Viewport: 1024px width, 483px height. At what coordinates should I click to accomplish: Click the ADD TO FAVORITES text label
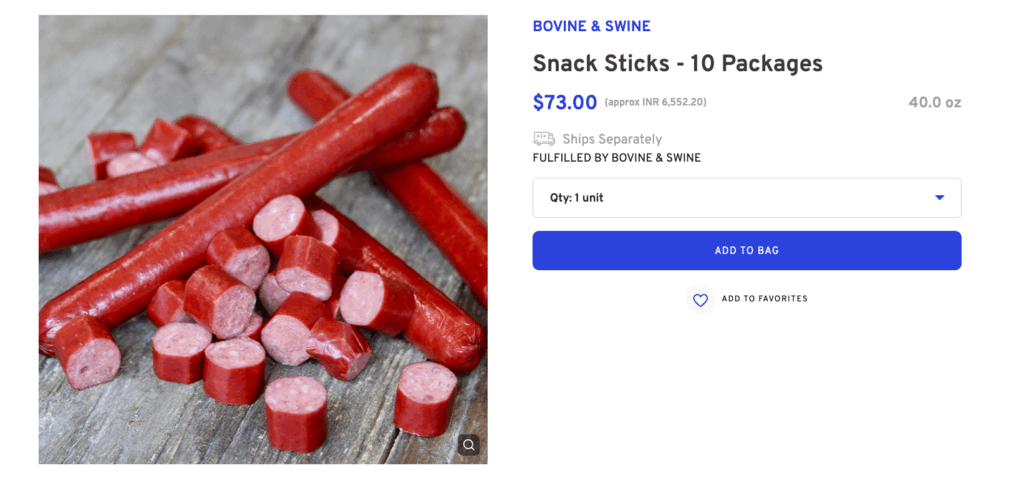click(x=764, y=299)
